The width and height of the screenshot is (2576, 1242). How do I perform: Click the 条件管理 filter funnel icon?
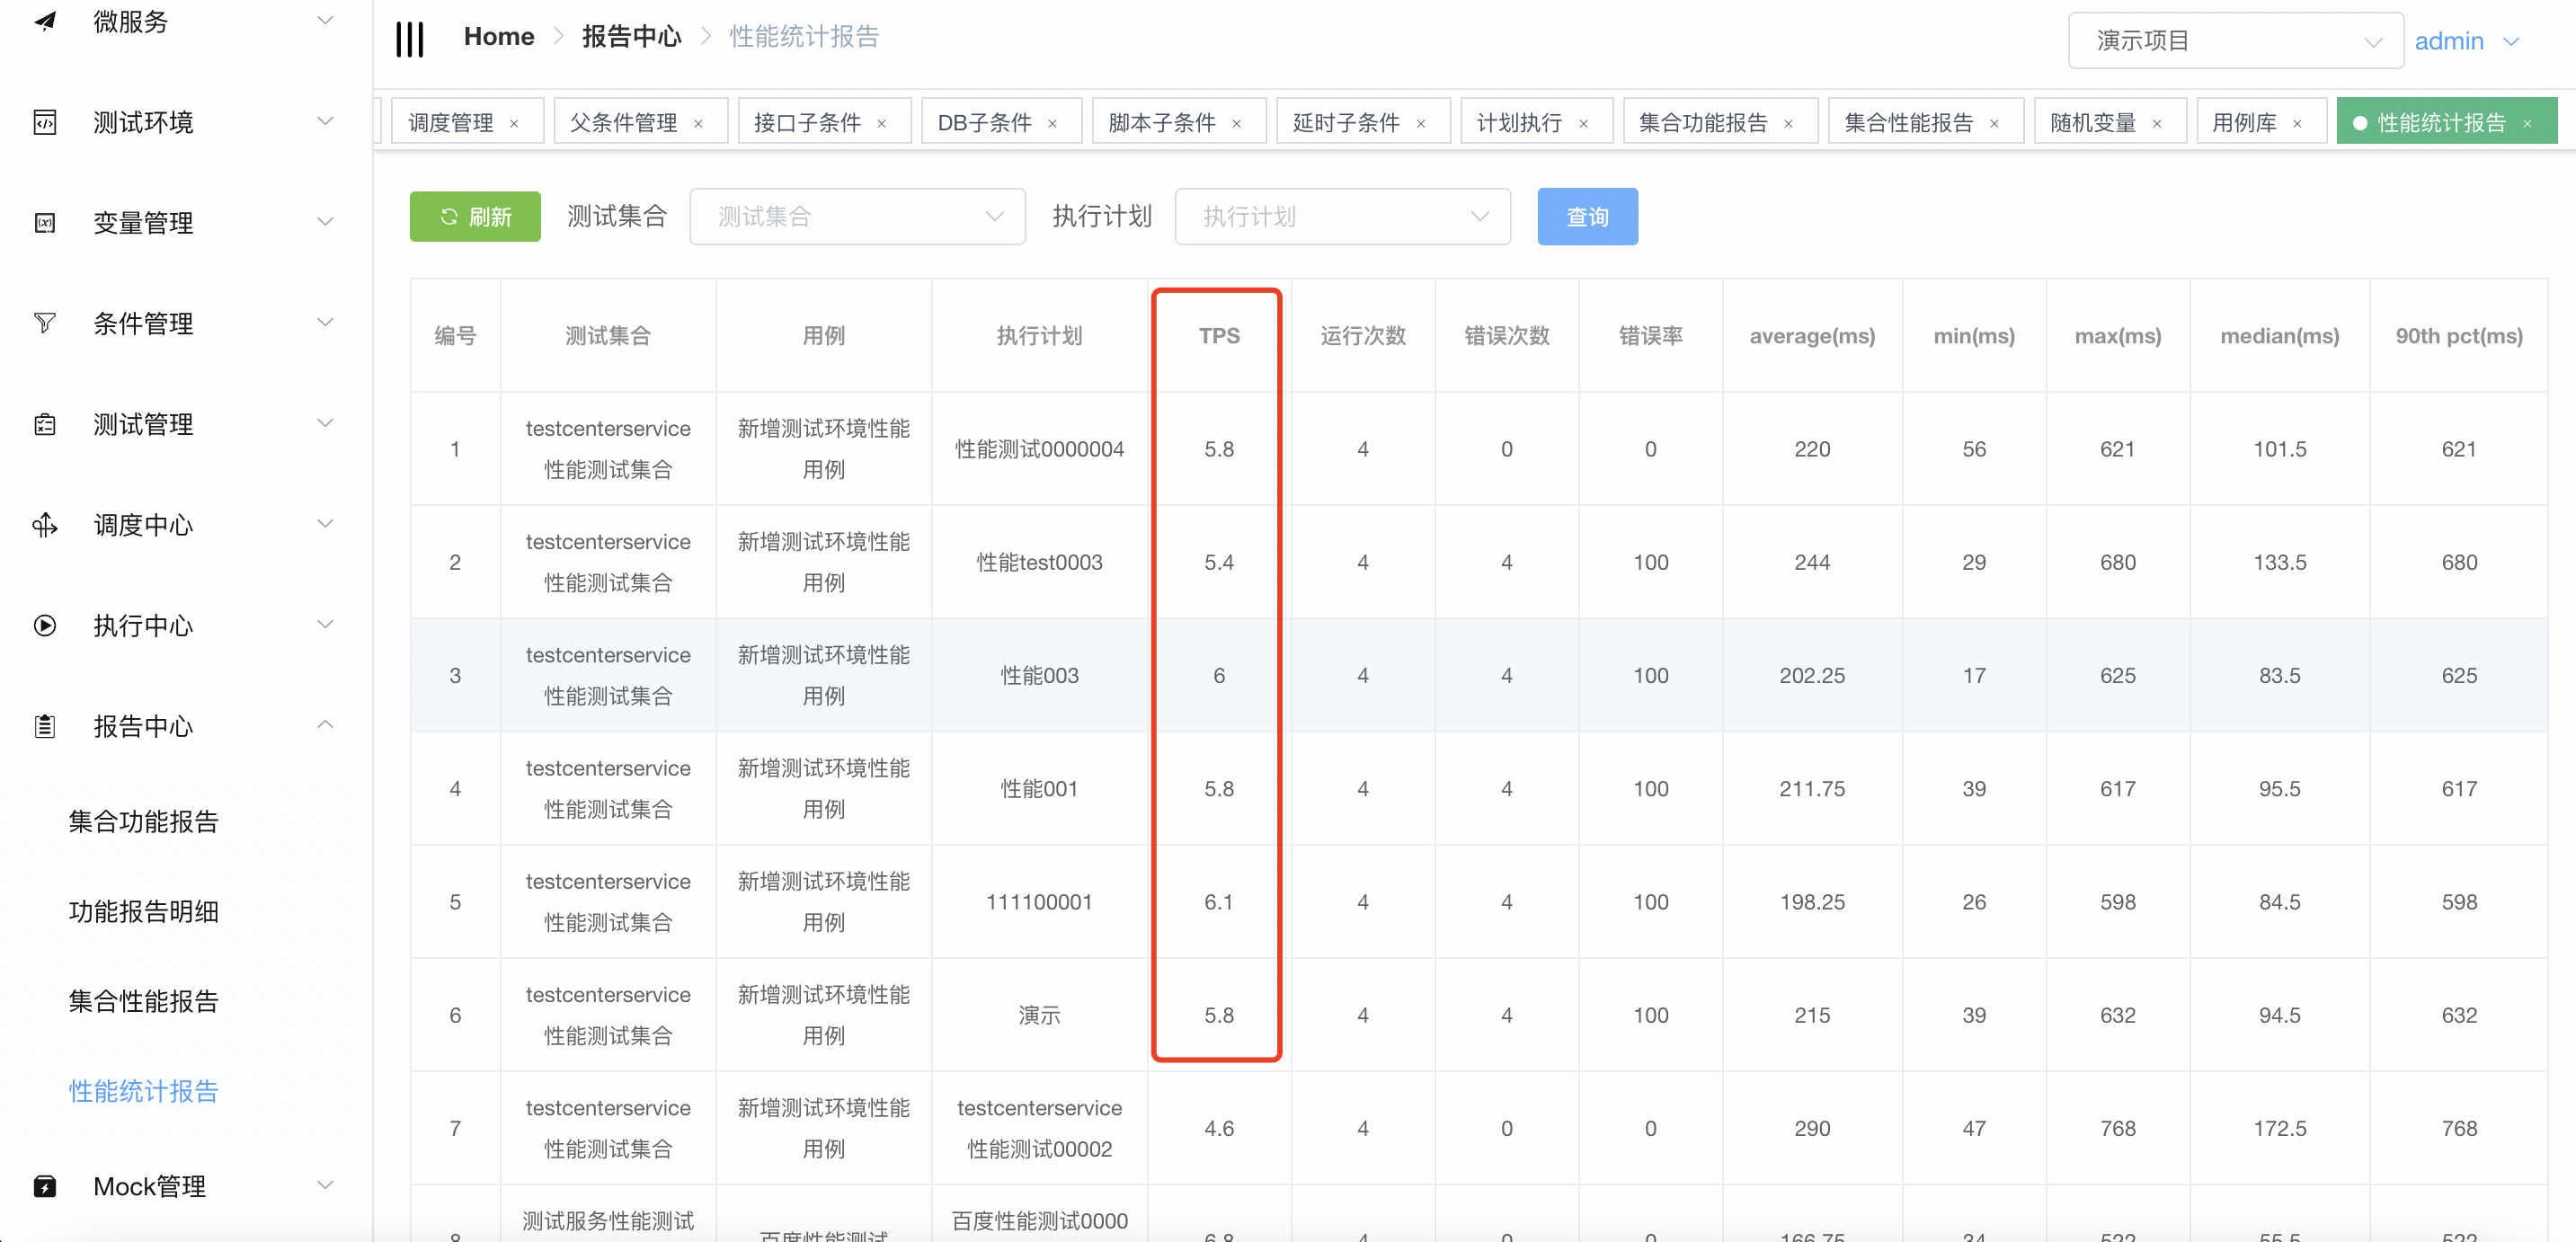(x=45, y=323)
